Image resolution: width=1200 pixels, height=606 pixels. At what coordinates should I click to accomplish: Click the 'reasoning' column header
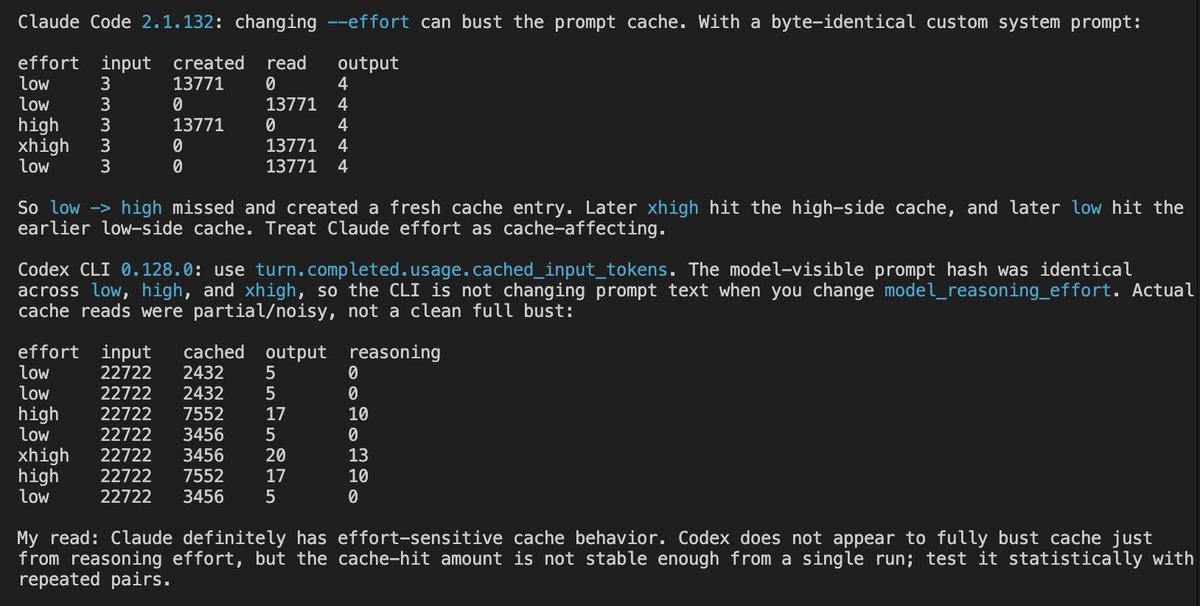(394, 352)
